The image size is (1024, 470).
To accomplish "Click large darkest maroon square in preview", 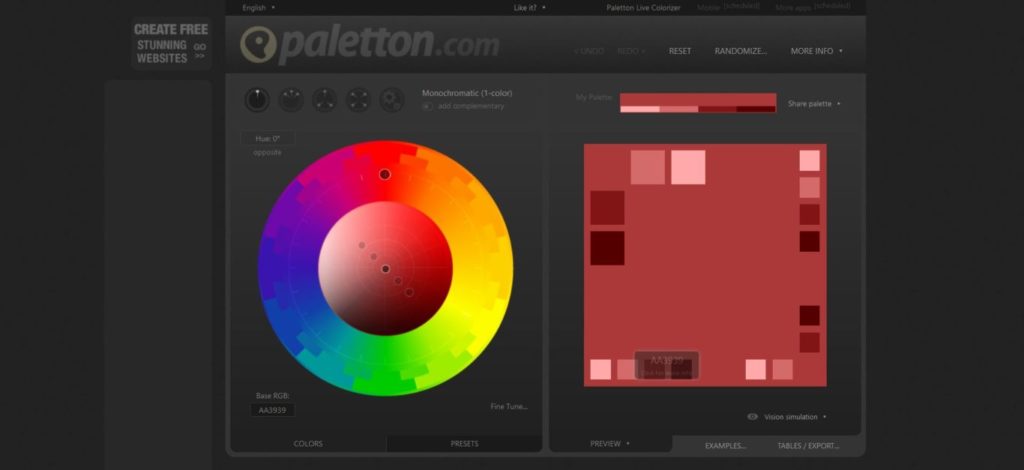I will click(607, 248).
